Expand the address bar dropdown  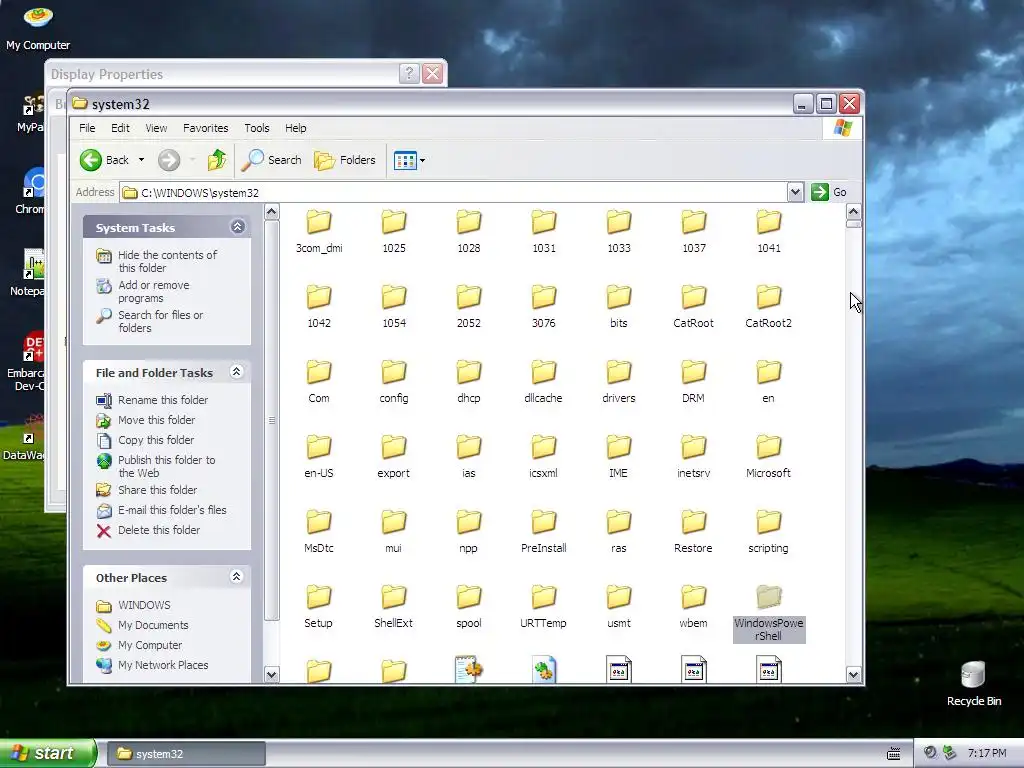tap(795, 192)
